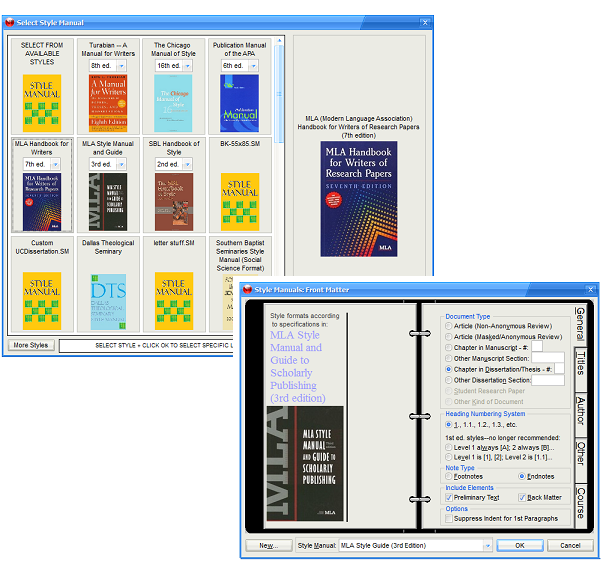605x563 pixels.
Task: Select the Footnotes note type option
Action: point(450,476)
